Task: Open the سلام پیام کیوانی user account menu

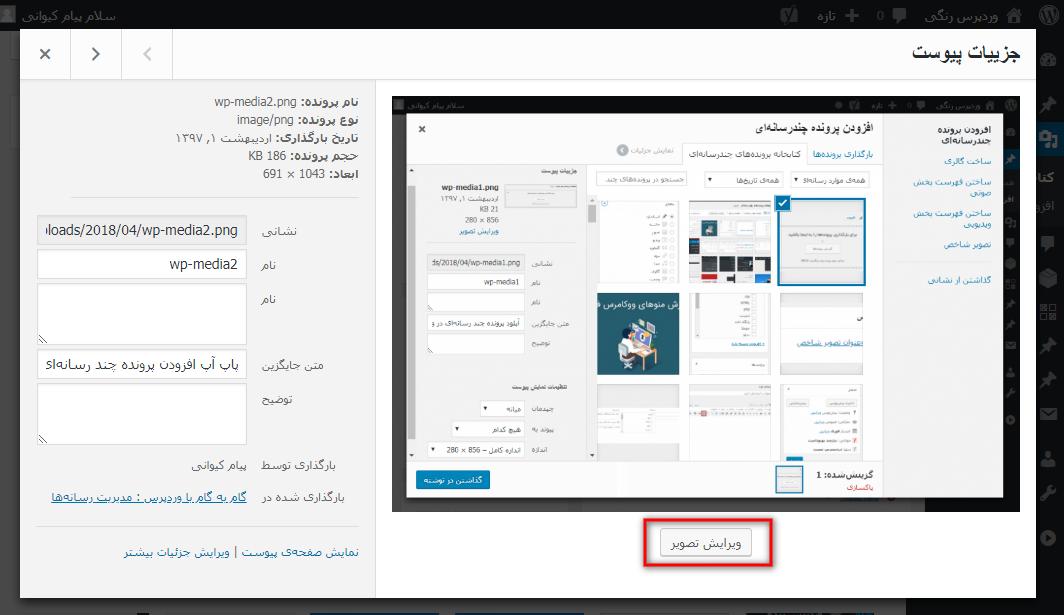Action: click(68, 14)
